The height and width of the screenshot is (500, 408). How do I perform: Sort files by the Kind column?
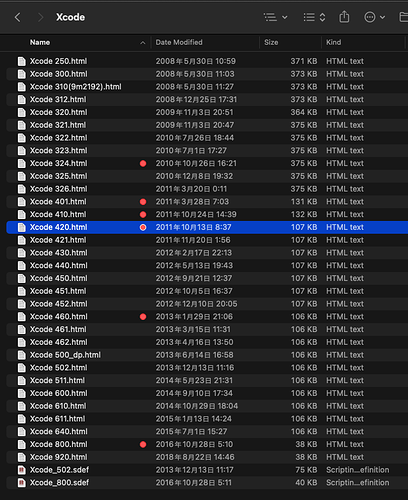[x=333, y=42]
